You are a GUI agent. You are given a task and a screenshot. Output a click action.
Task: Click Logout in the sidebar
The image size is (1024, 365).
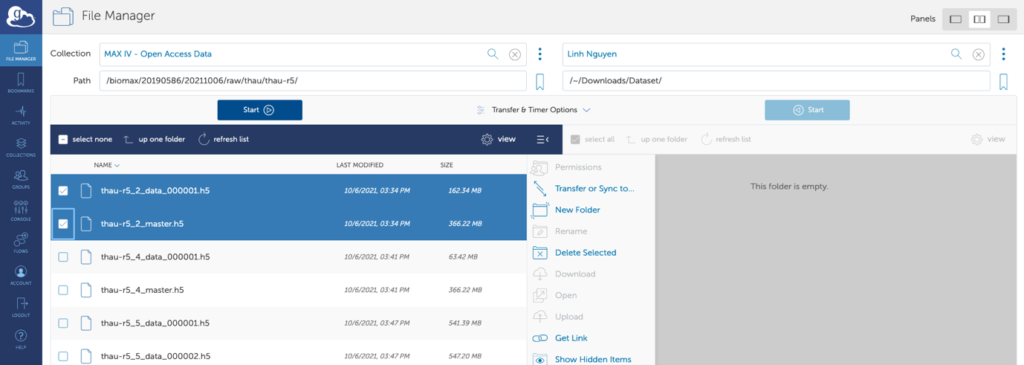pos(21,307)
